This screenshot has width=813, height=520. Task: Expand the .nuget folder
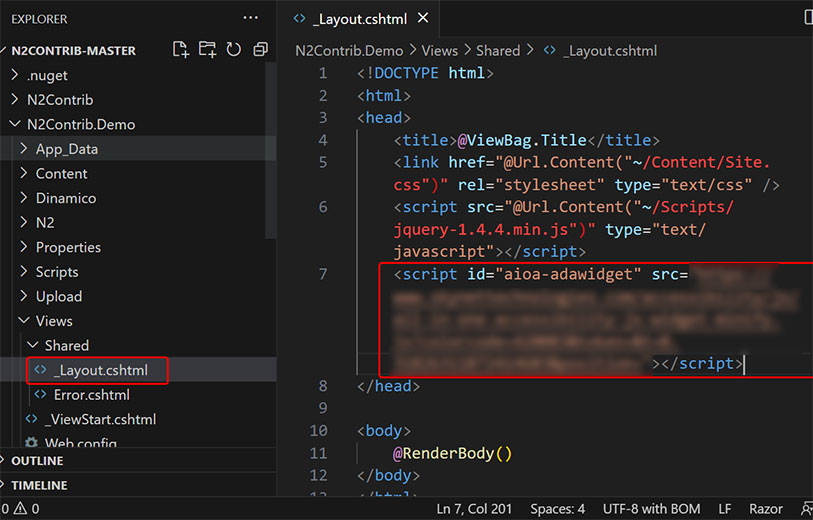click(x=15, y=75)
